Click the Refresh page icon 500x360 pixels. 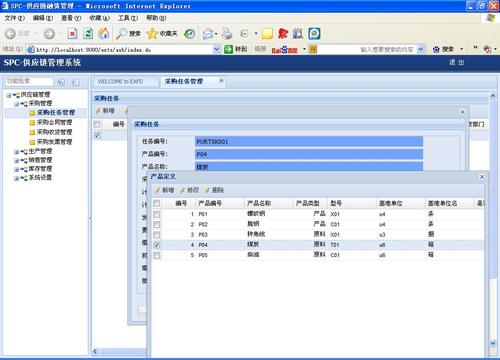pos(88,33)
